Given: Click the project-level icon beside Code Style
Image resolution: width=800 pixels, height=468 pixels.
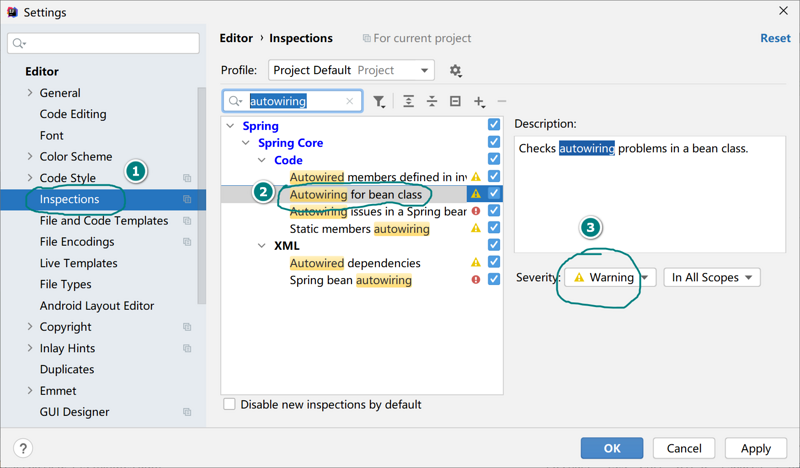Looking at the screenshot, I should [187, 178].
